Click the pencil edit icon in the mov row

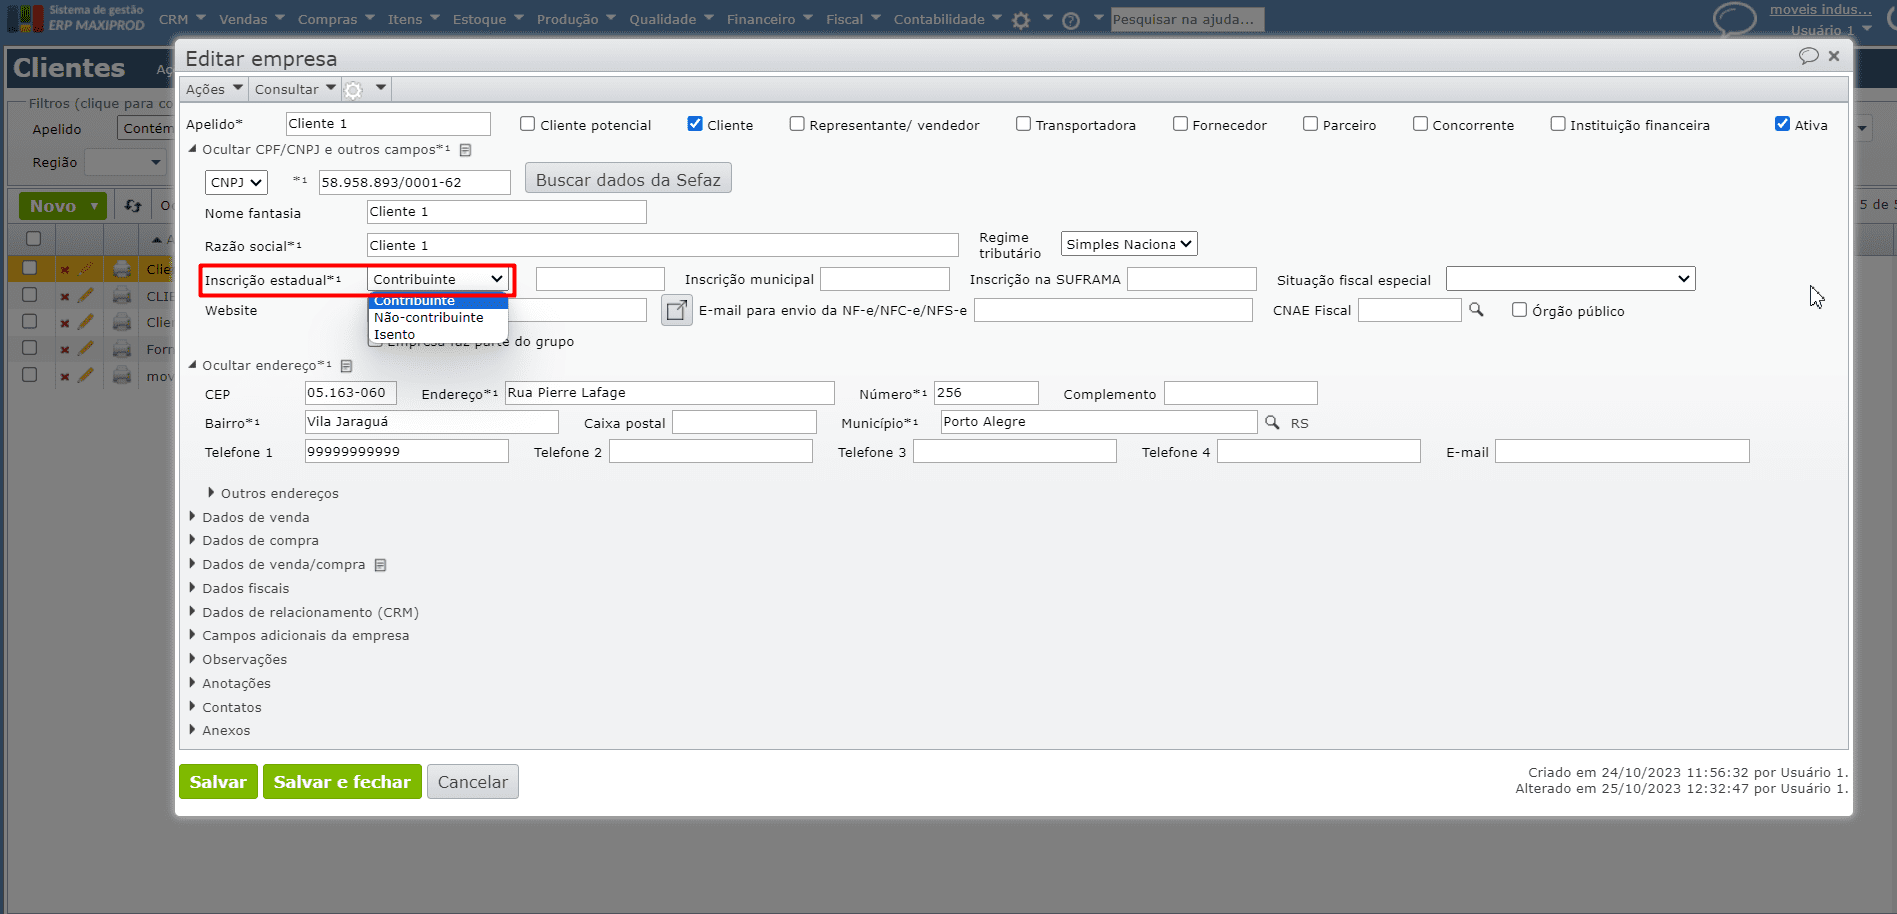(x=86, y=376)
